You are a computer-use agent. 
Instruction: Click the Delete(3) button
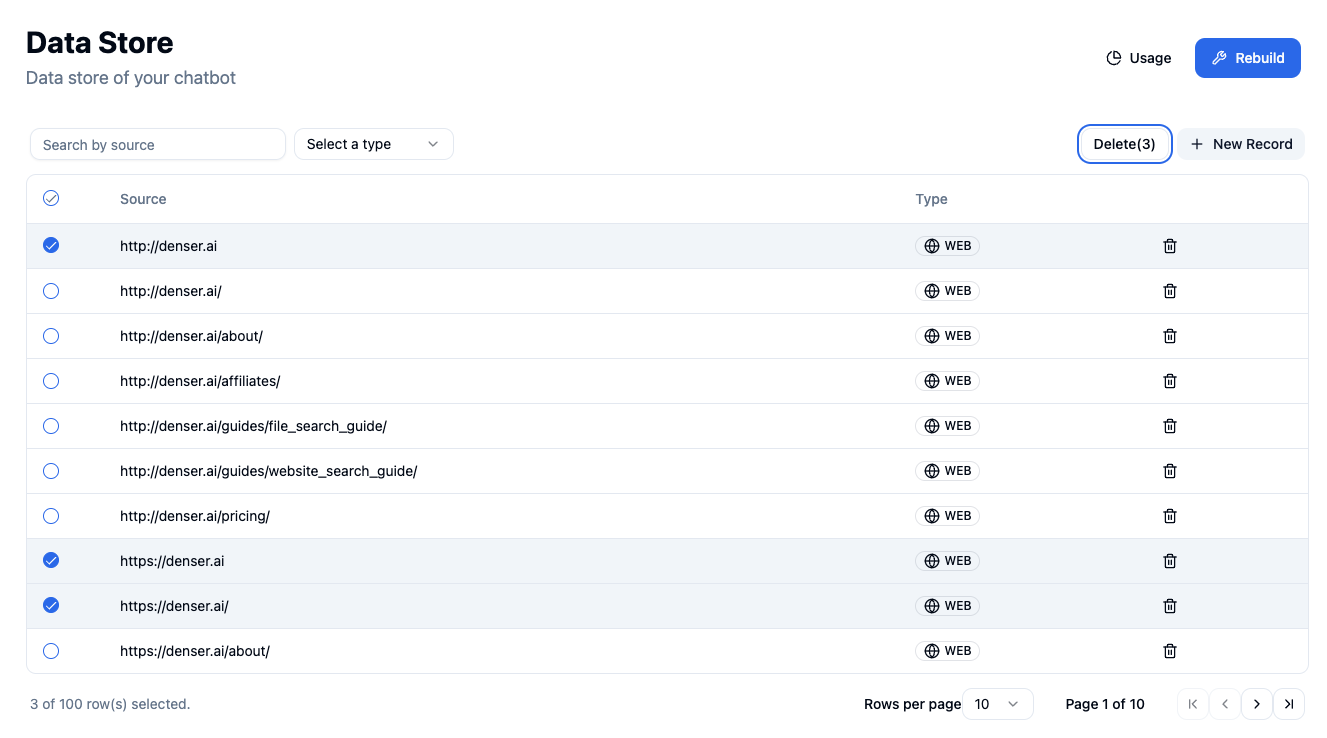tap(1125, 144)
